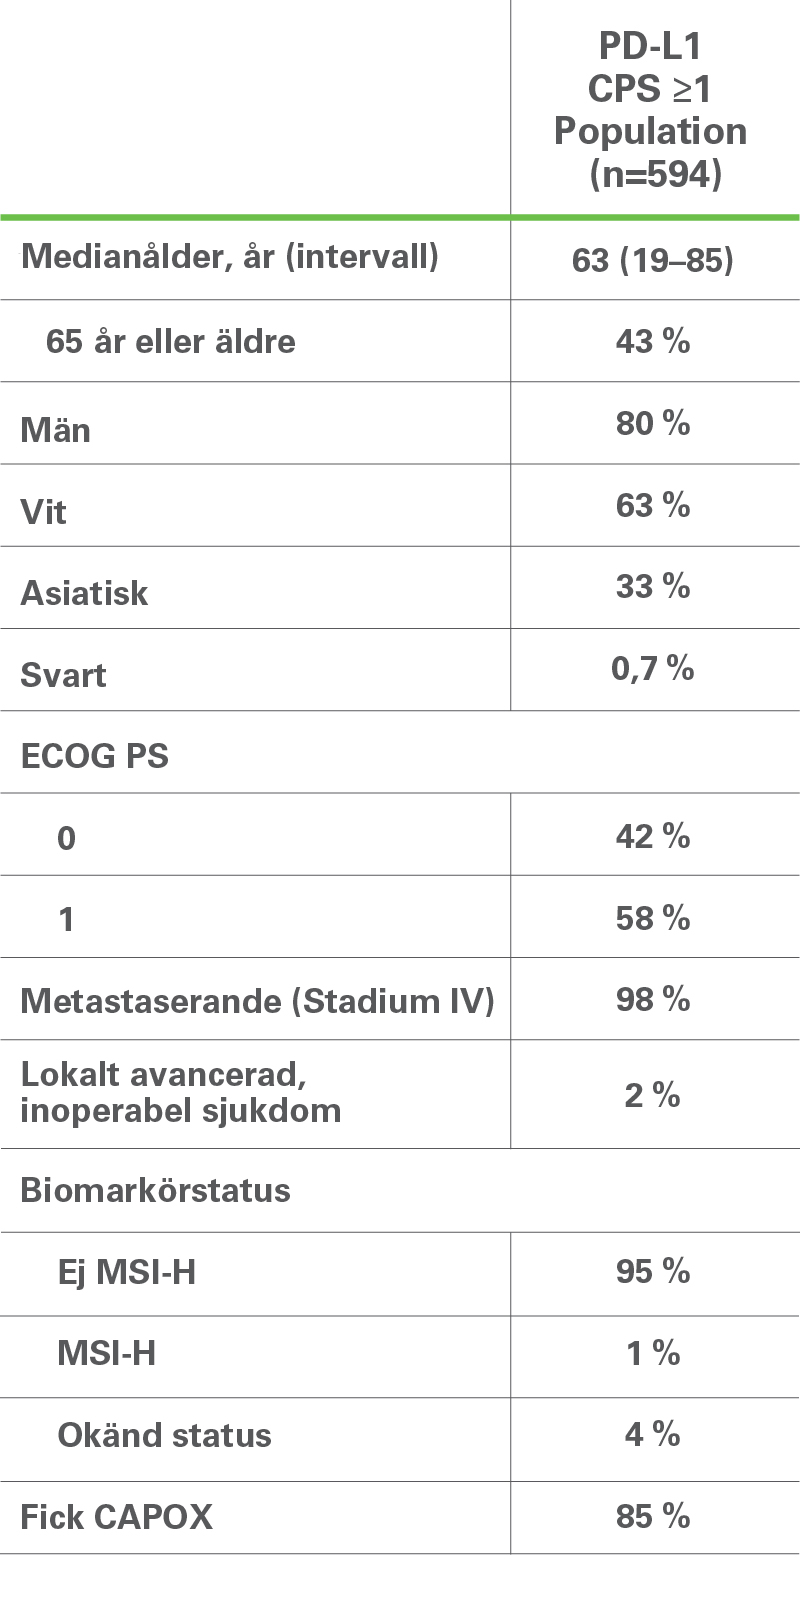800x1619 pixels.
Task: Click the Asiatisk row label
Action: tap(85, 593)
